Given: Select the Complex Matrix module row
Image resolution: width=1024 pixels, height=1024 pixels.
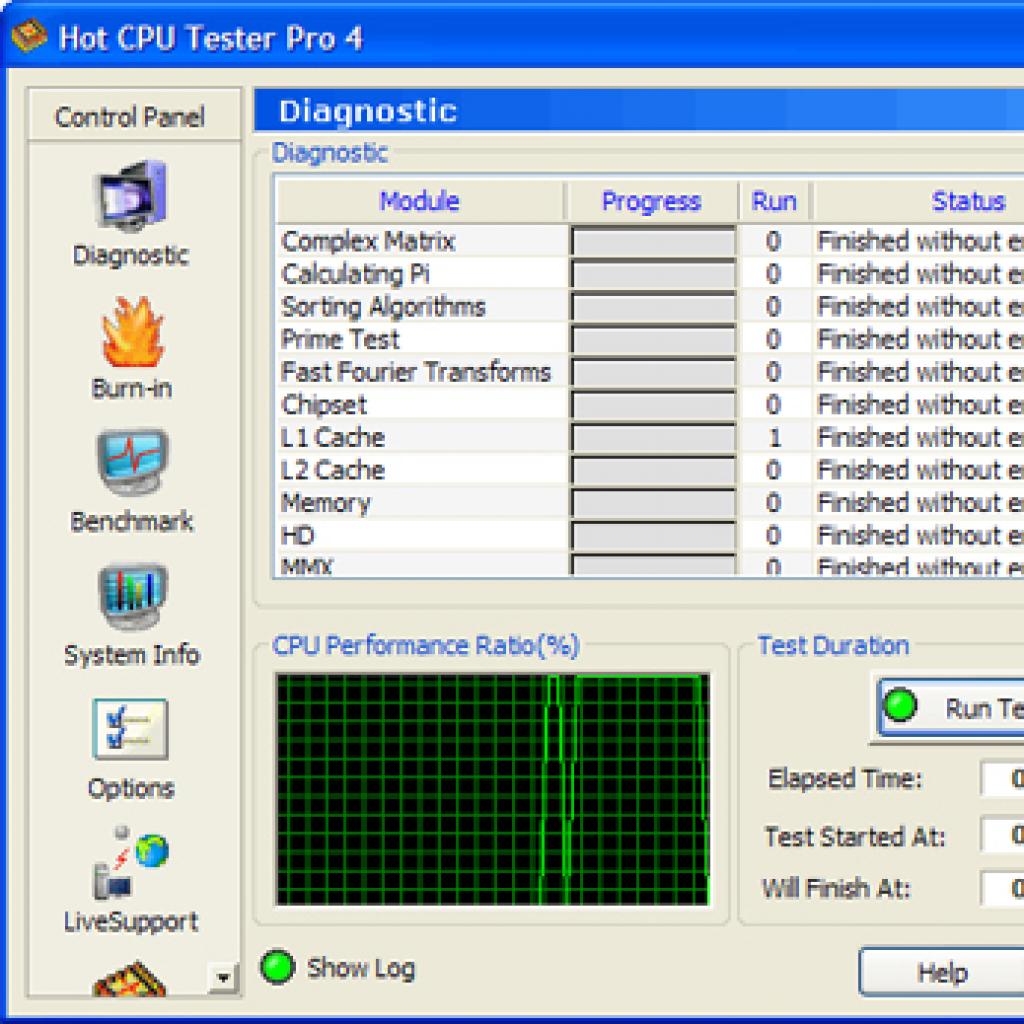Looking at the screenshot, I should (368, 241).
